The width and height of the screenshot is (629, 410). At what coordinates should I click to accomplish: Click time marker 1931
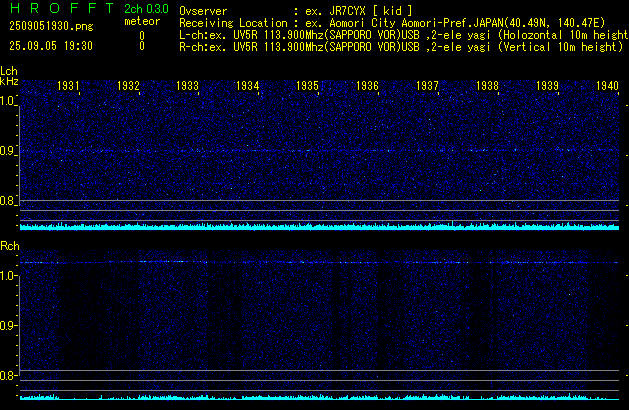point(68,85)
